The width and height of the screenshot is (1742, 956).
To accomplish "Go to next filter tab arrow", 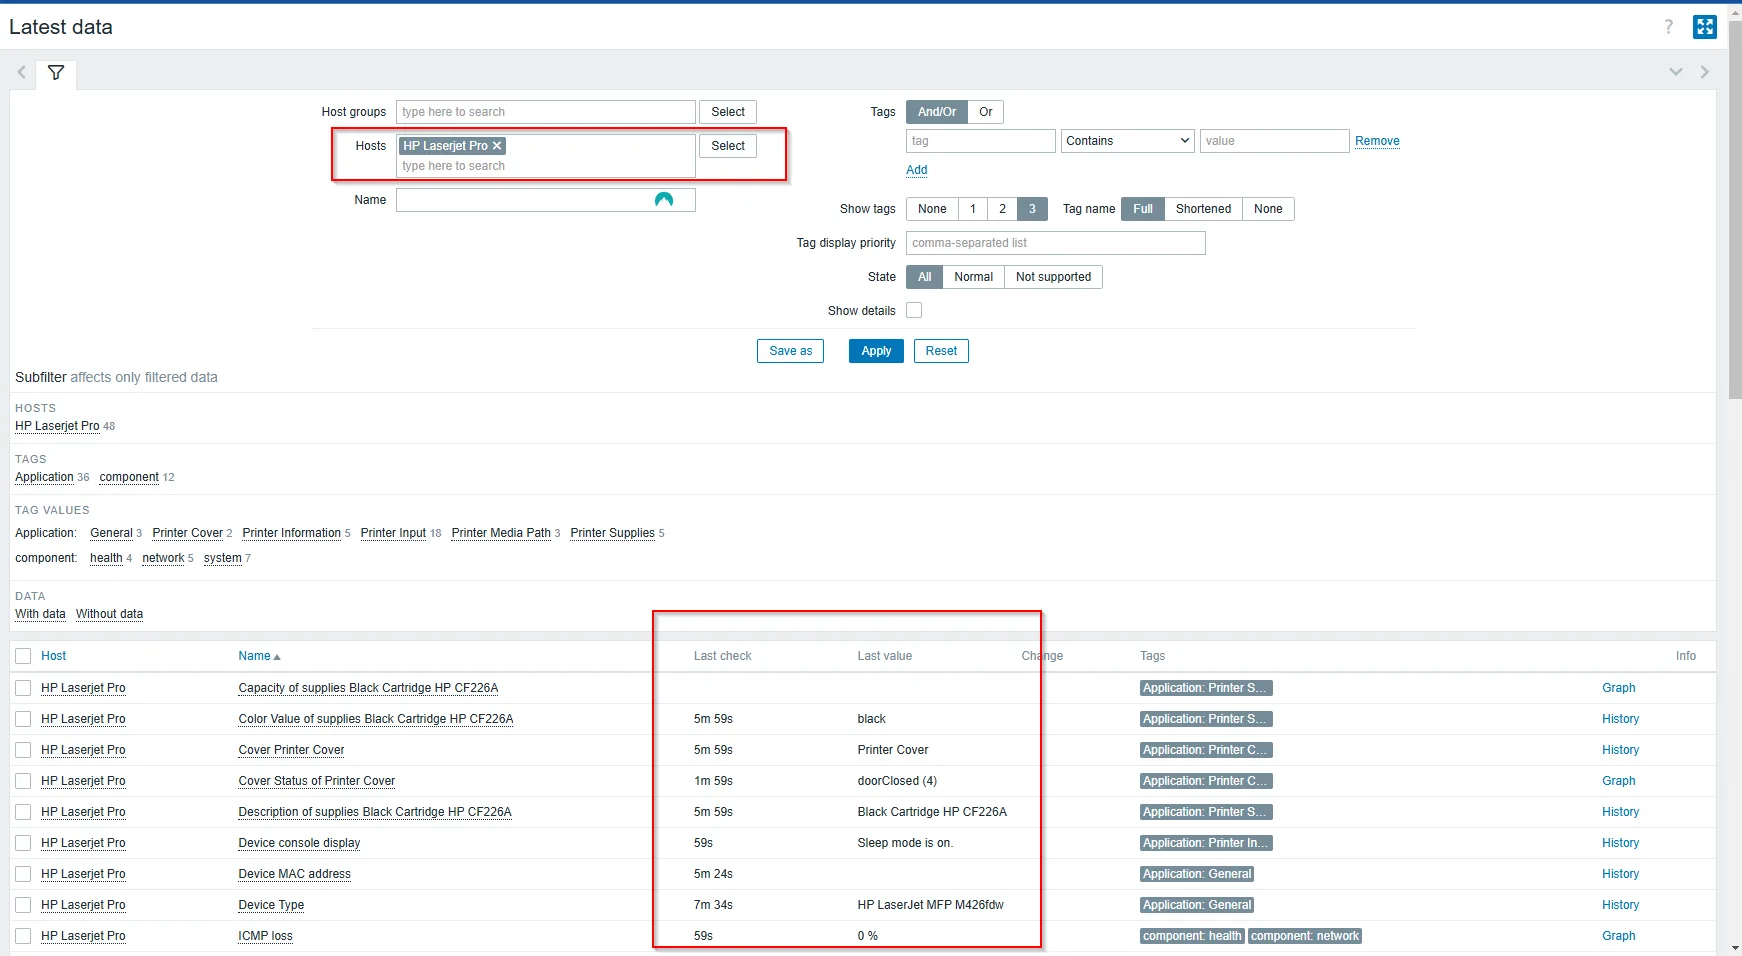I will click(x=1705, y=72).
